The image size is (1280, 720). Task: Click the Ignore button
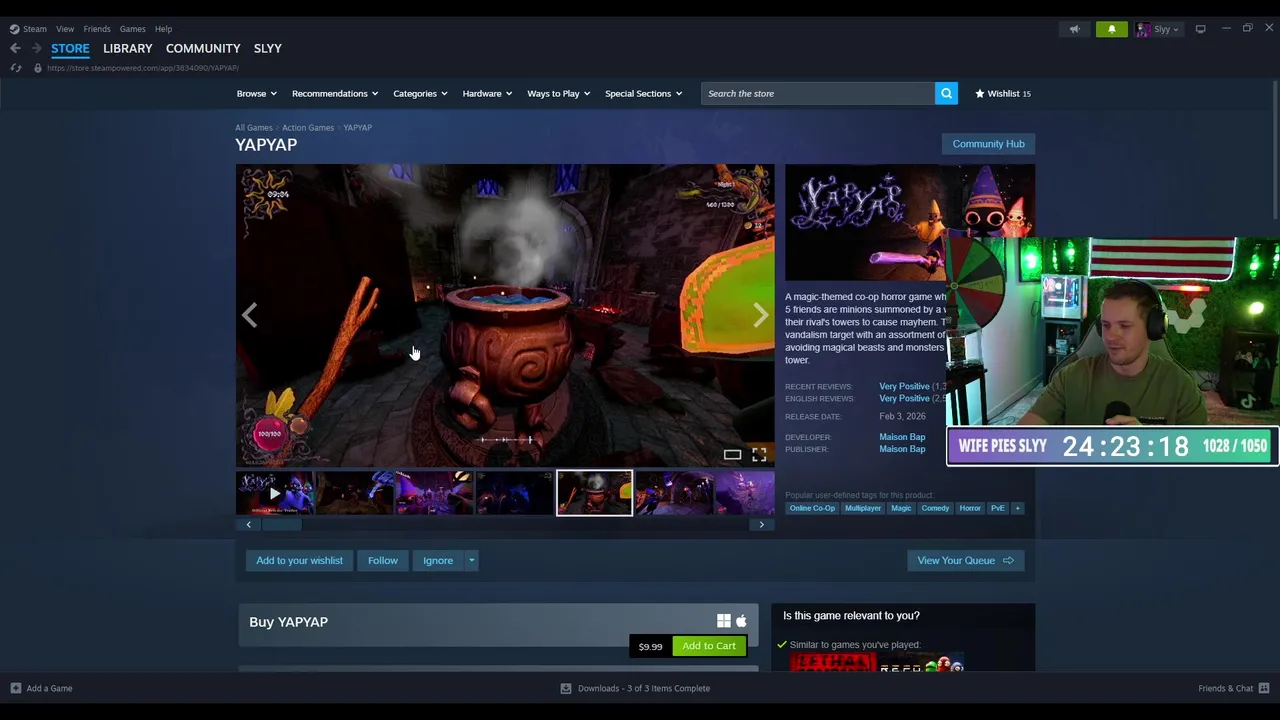click(438, 560)
